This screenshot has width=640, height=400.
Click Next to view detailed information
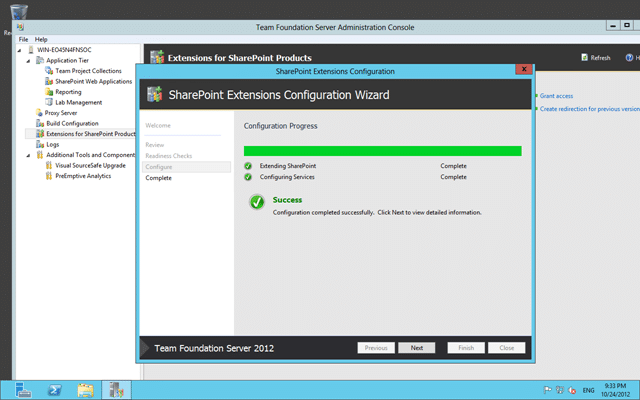[417, 348]
